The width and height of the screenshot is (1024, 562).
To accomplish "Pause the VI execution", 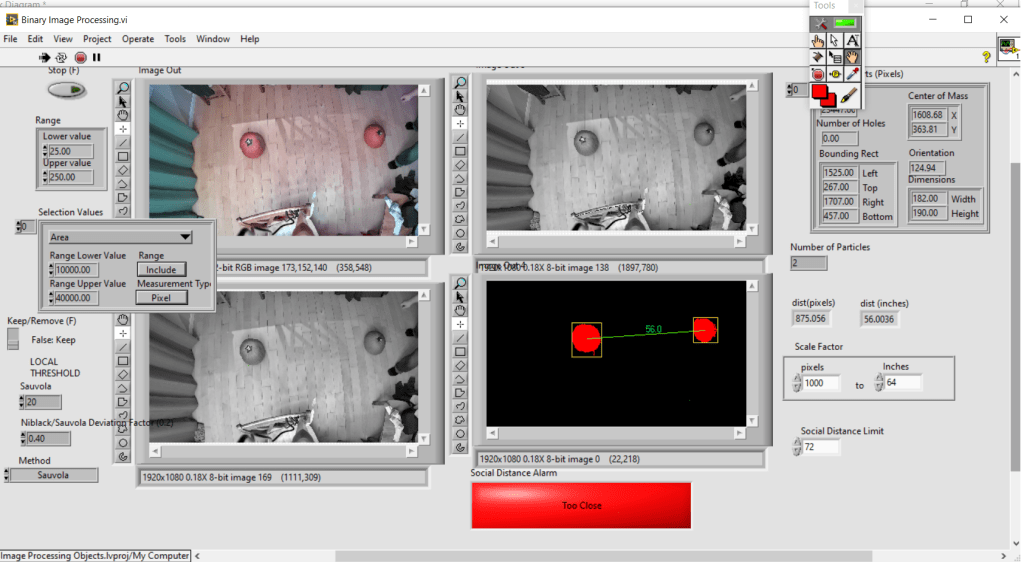I will pyautogui.click(x=97, y=57).
